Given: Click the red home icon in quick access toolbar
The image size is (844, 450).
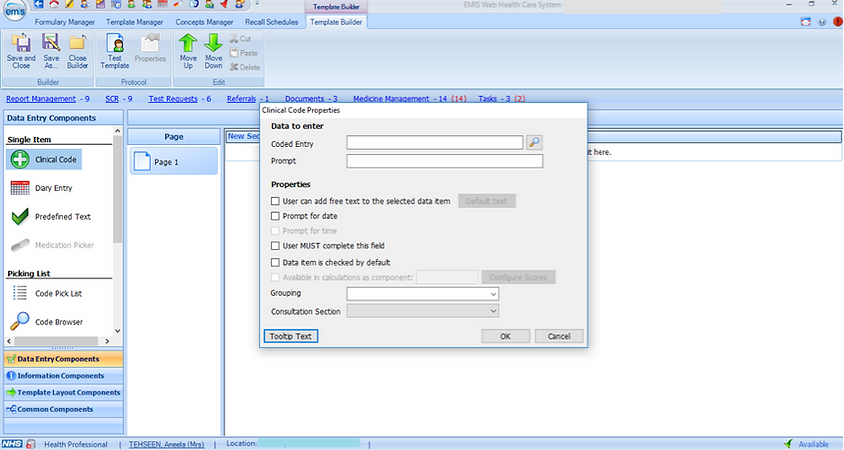Looking at the screenshot, I should click(x=54, y=4).
